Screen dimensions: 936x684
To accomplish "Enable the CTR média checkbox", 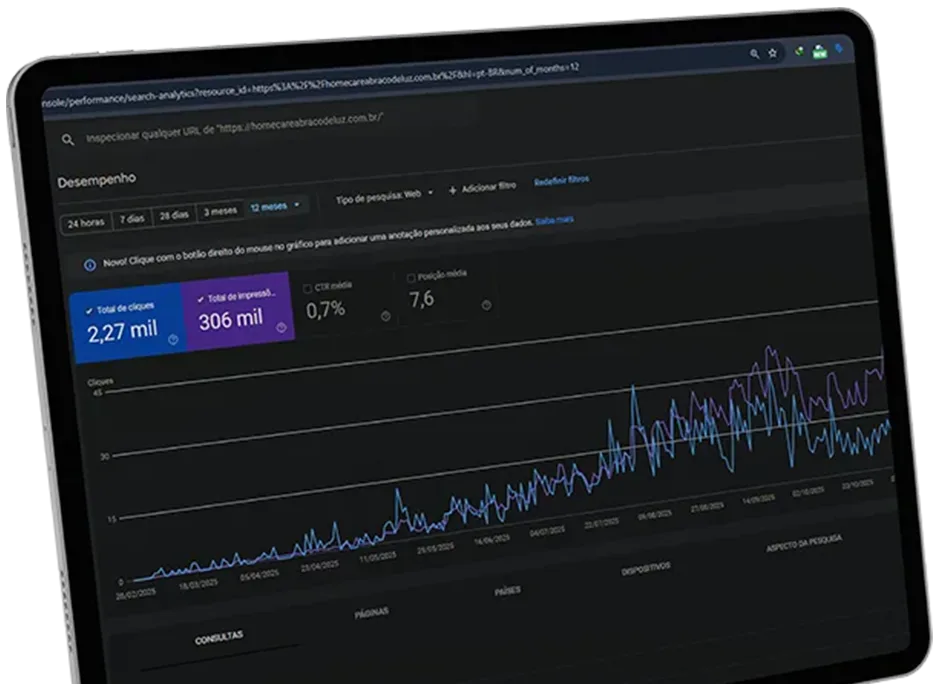I will click(x=308, y=288).
